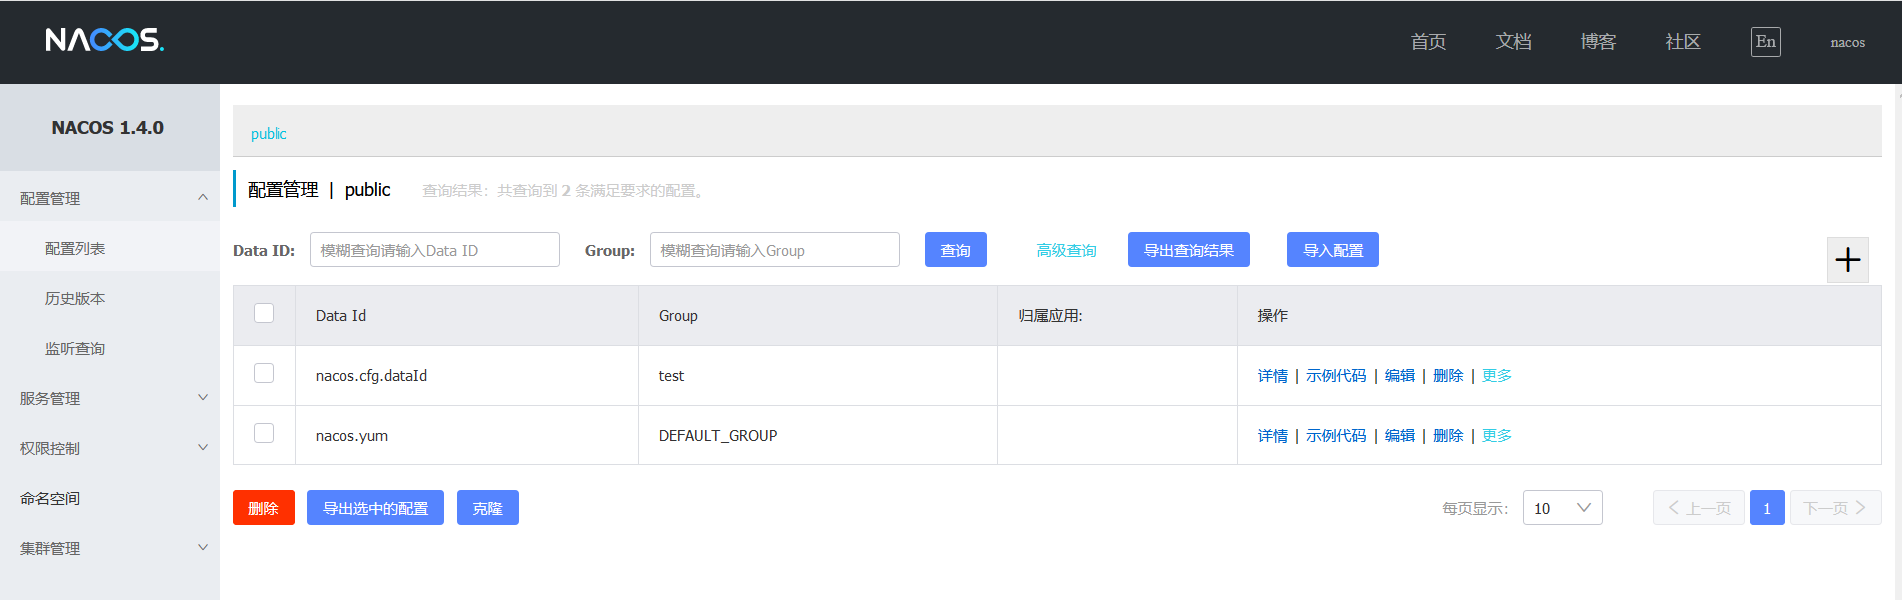Click page 1 in pagination
The height and width of the screenshot is (600, 1902).
click(1767, 508)
